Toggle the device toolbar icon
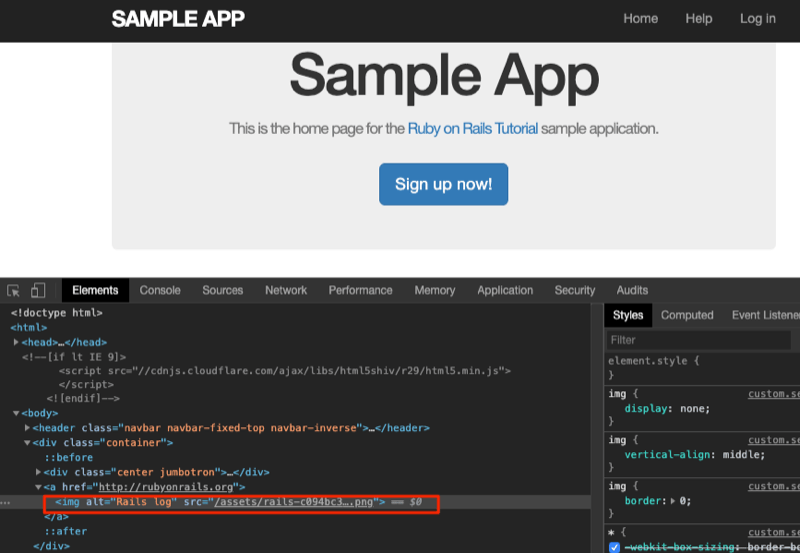Screen dimensions: 800x553 coord(38,290)
